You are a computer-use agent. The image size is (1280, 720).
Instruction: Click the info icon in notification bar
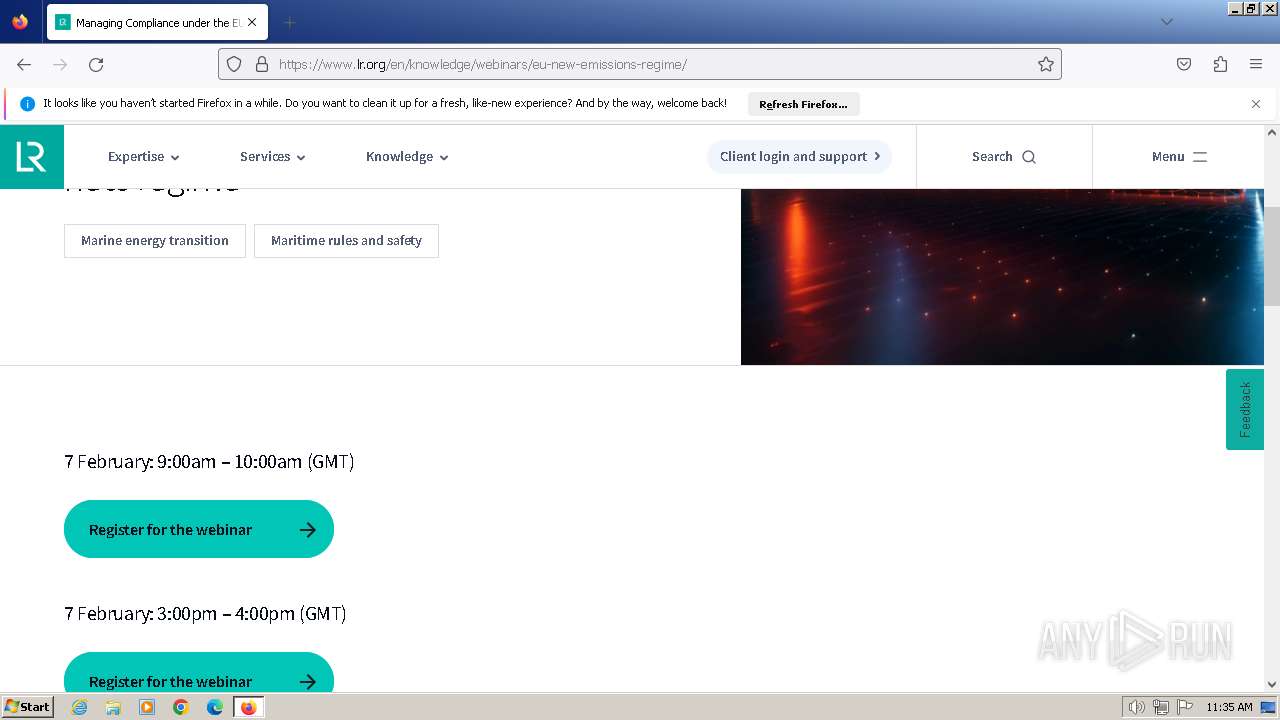coord(27,104)
